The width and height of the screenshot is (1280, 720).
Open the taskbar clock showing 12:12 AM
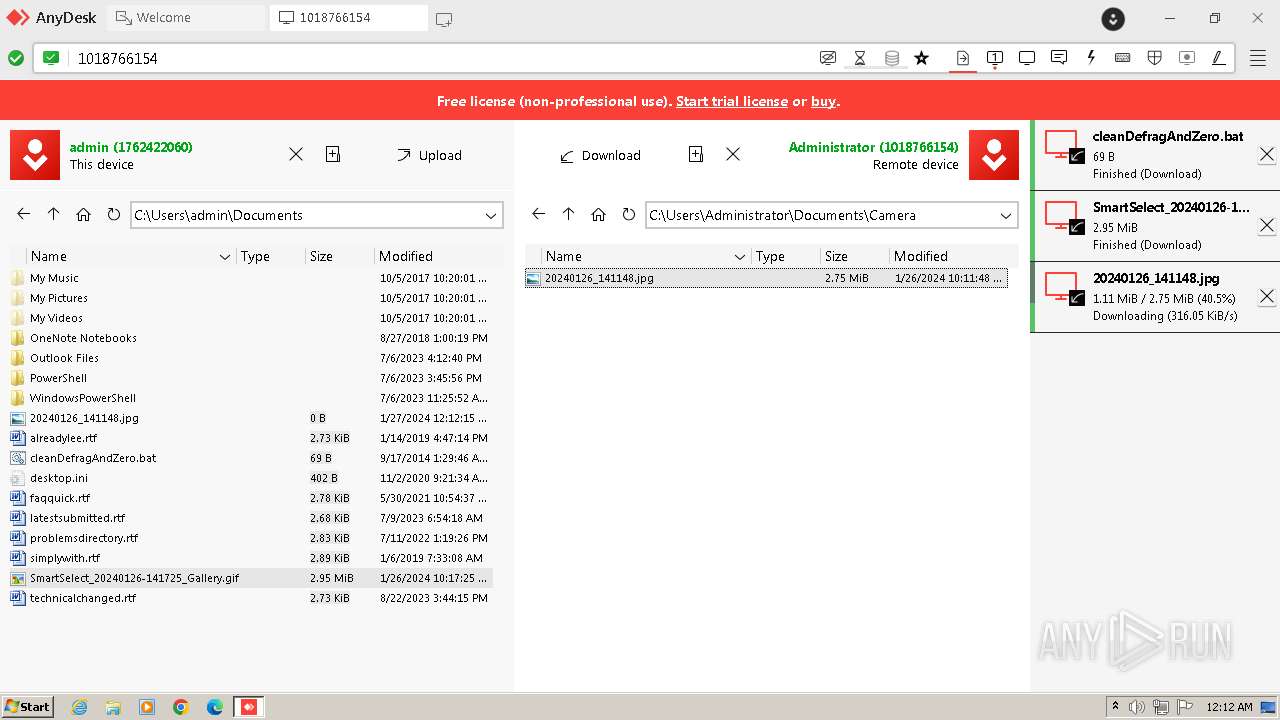[1229, 707]
